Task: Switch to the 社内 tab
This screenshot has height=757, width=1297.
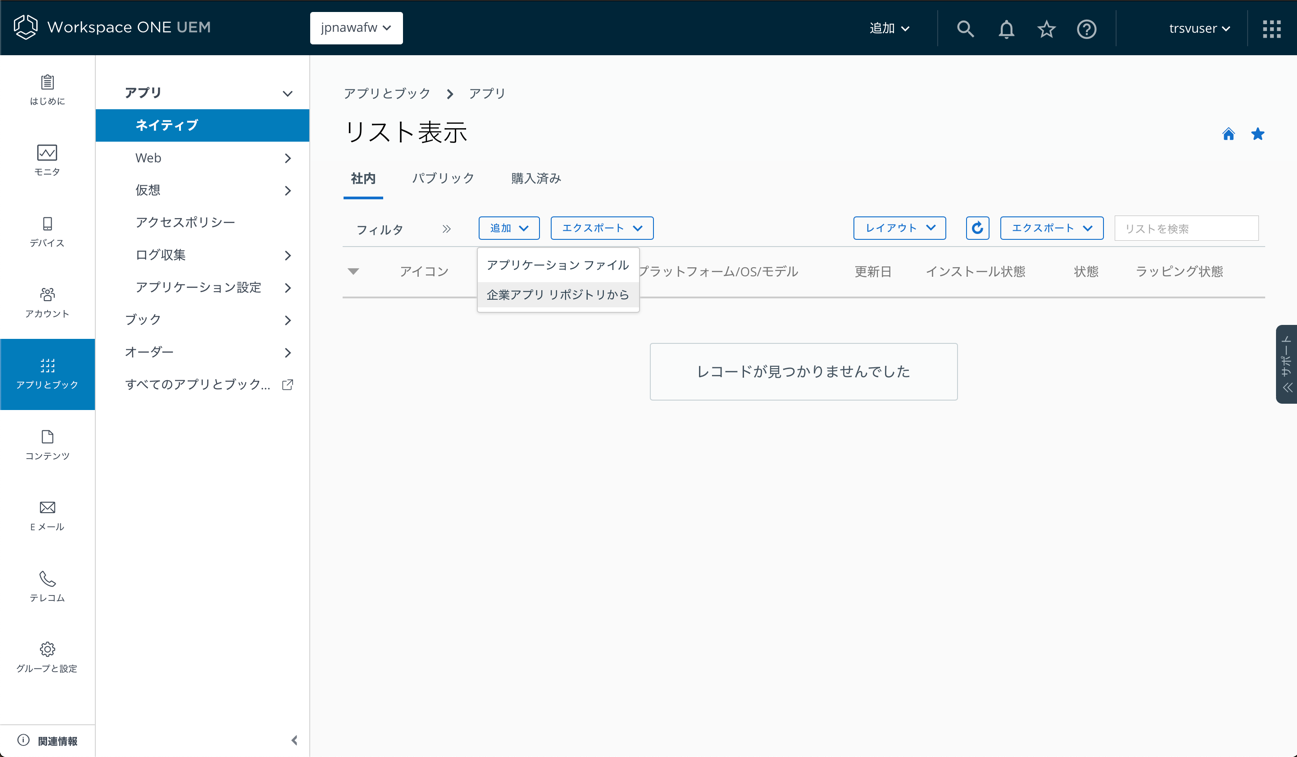Action: click(363, 178)
